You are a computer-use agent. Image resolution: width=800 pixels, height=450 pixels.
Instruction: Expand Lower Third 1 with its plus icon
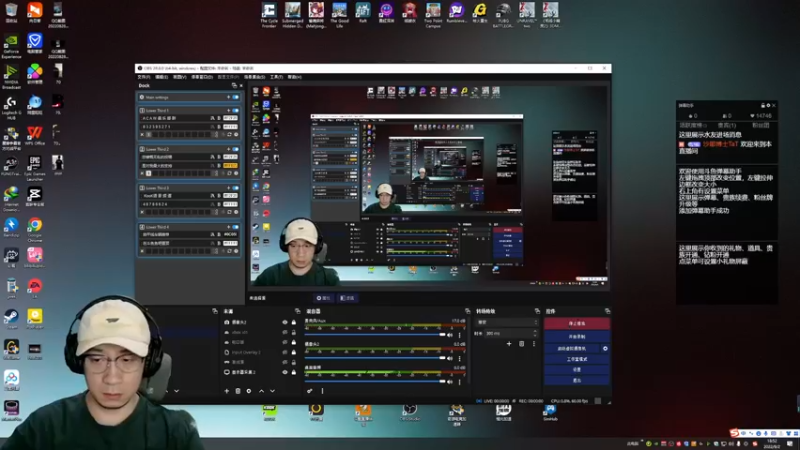(x=229, y=110)
